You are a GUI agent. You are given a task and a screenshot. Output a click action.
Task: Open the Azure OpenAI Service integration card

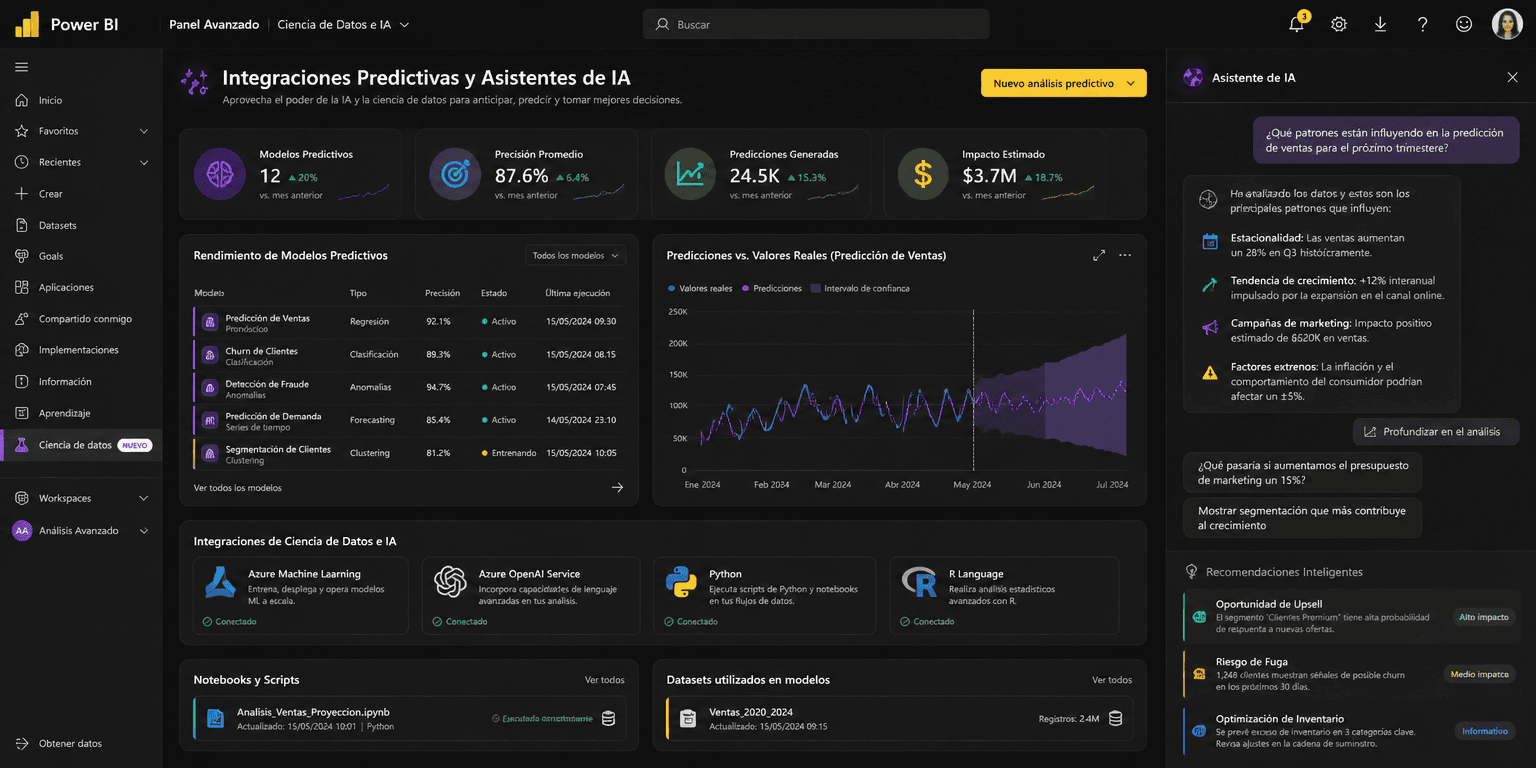(532, 595)
